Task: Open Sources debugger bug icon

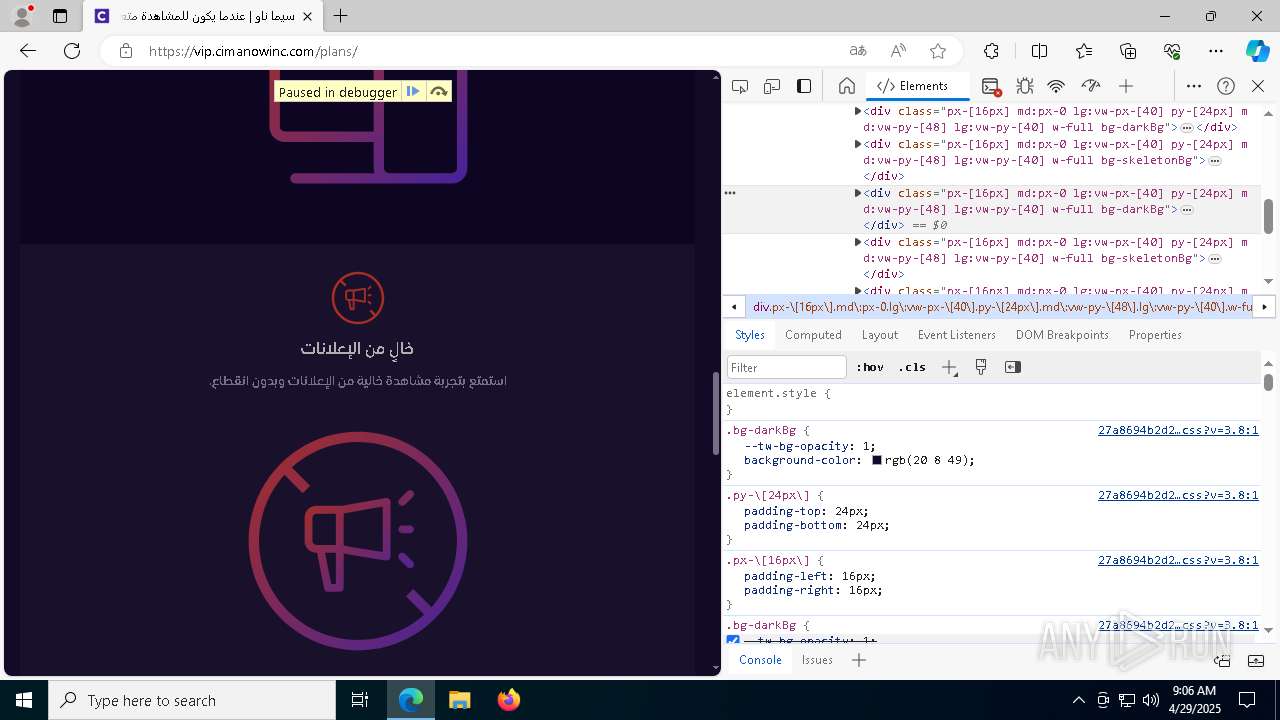Action: point(1025,86)
